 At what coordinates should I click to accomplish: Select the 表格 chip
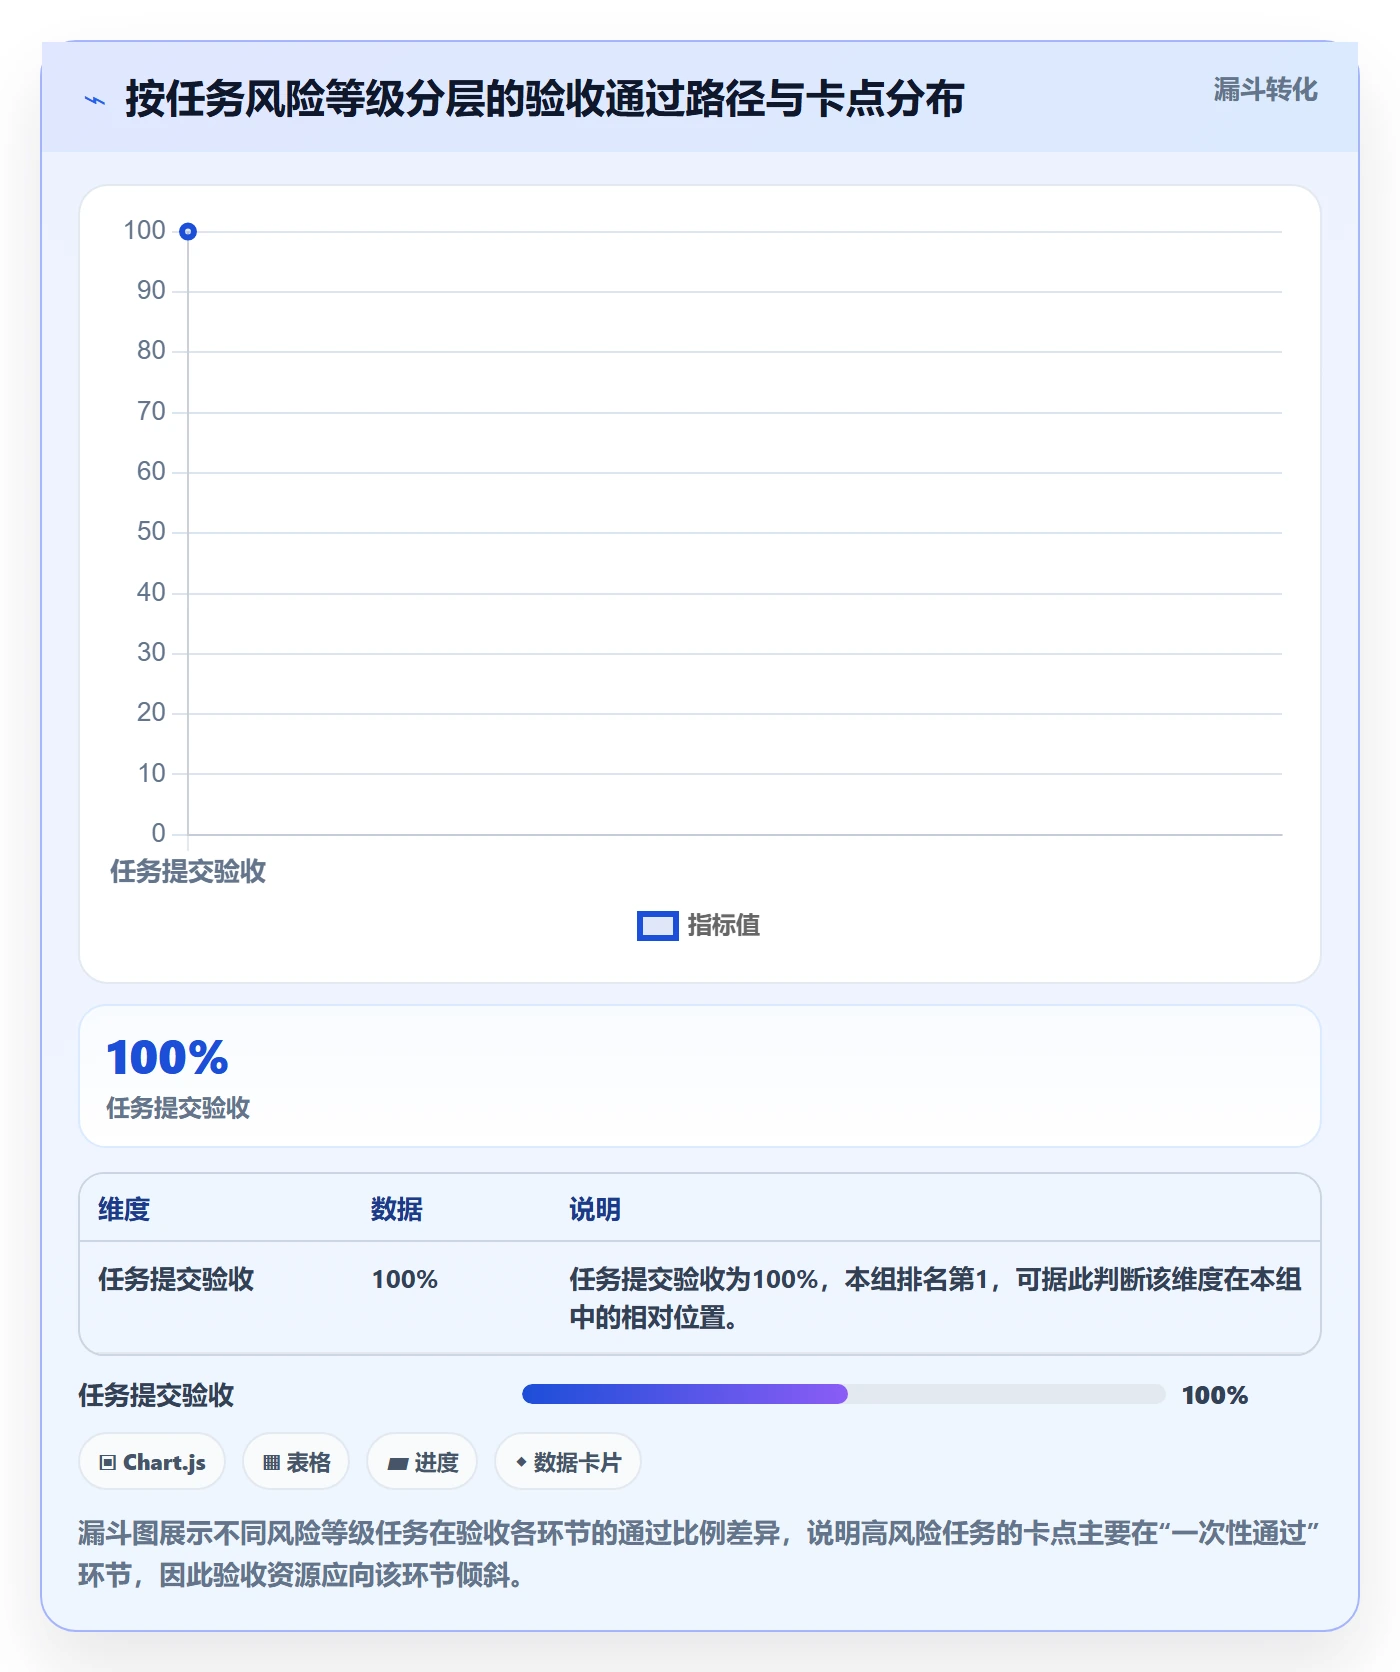(x=296, y=1462)
